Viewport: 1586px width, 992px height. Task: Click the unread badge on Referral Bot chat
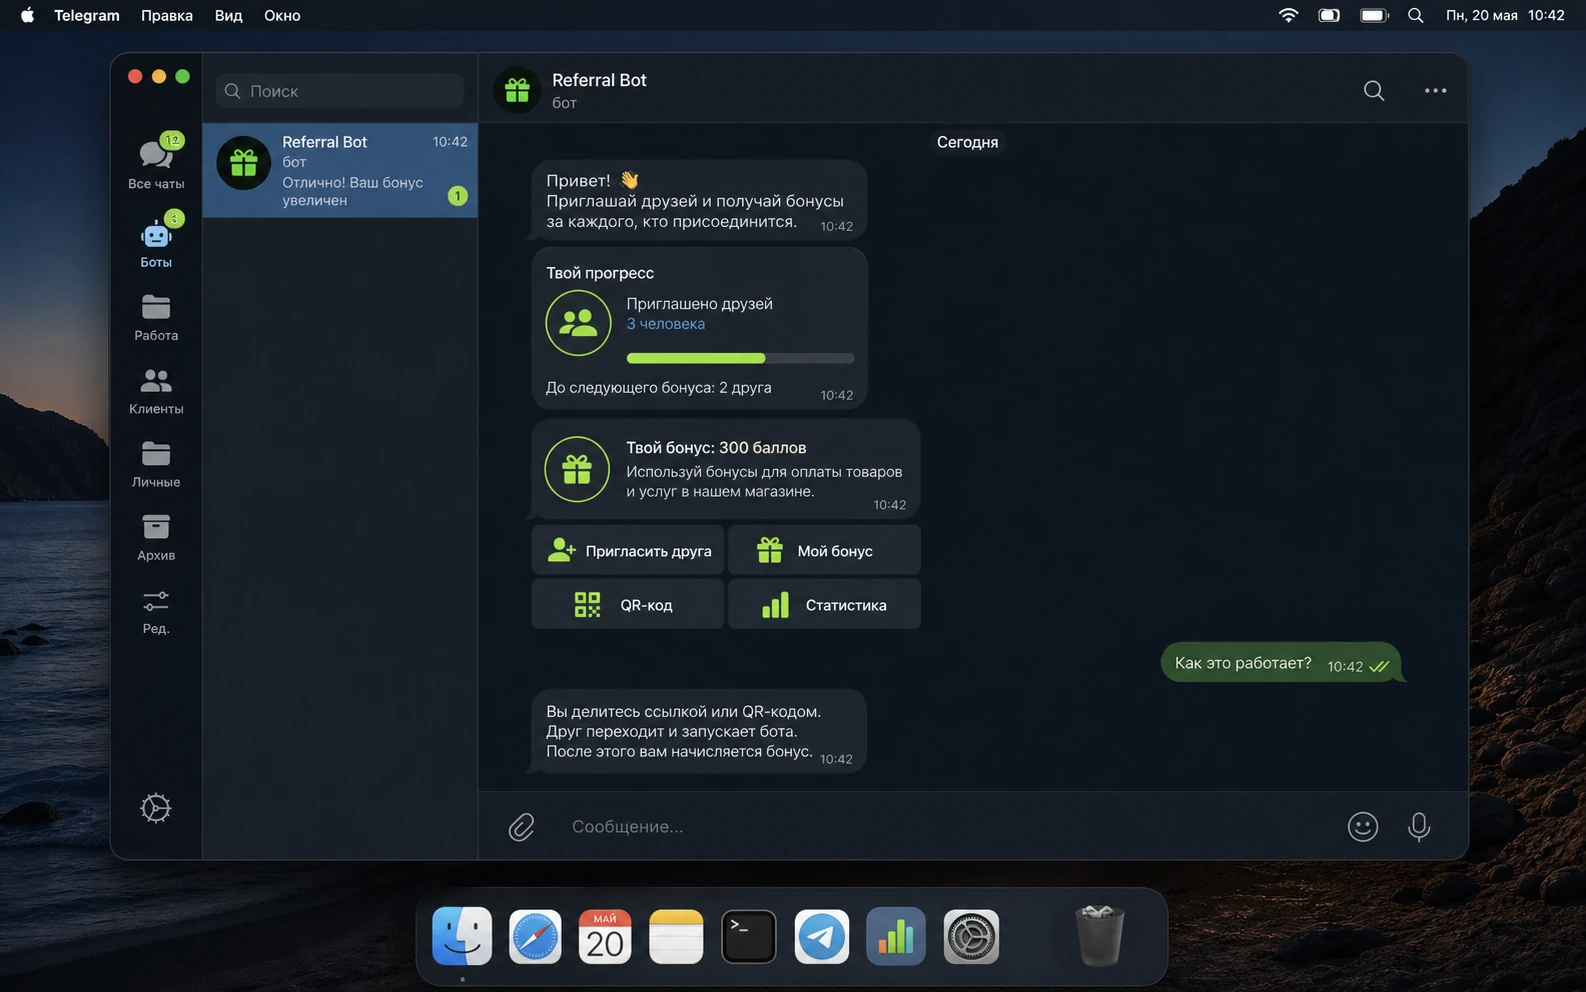tap(457, 196)
